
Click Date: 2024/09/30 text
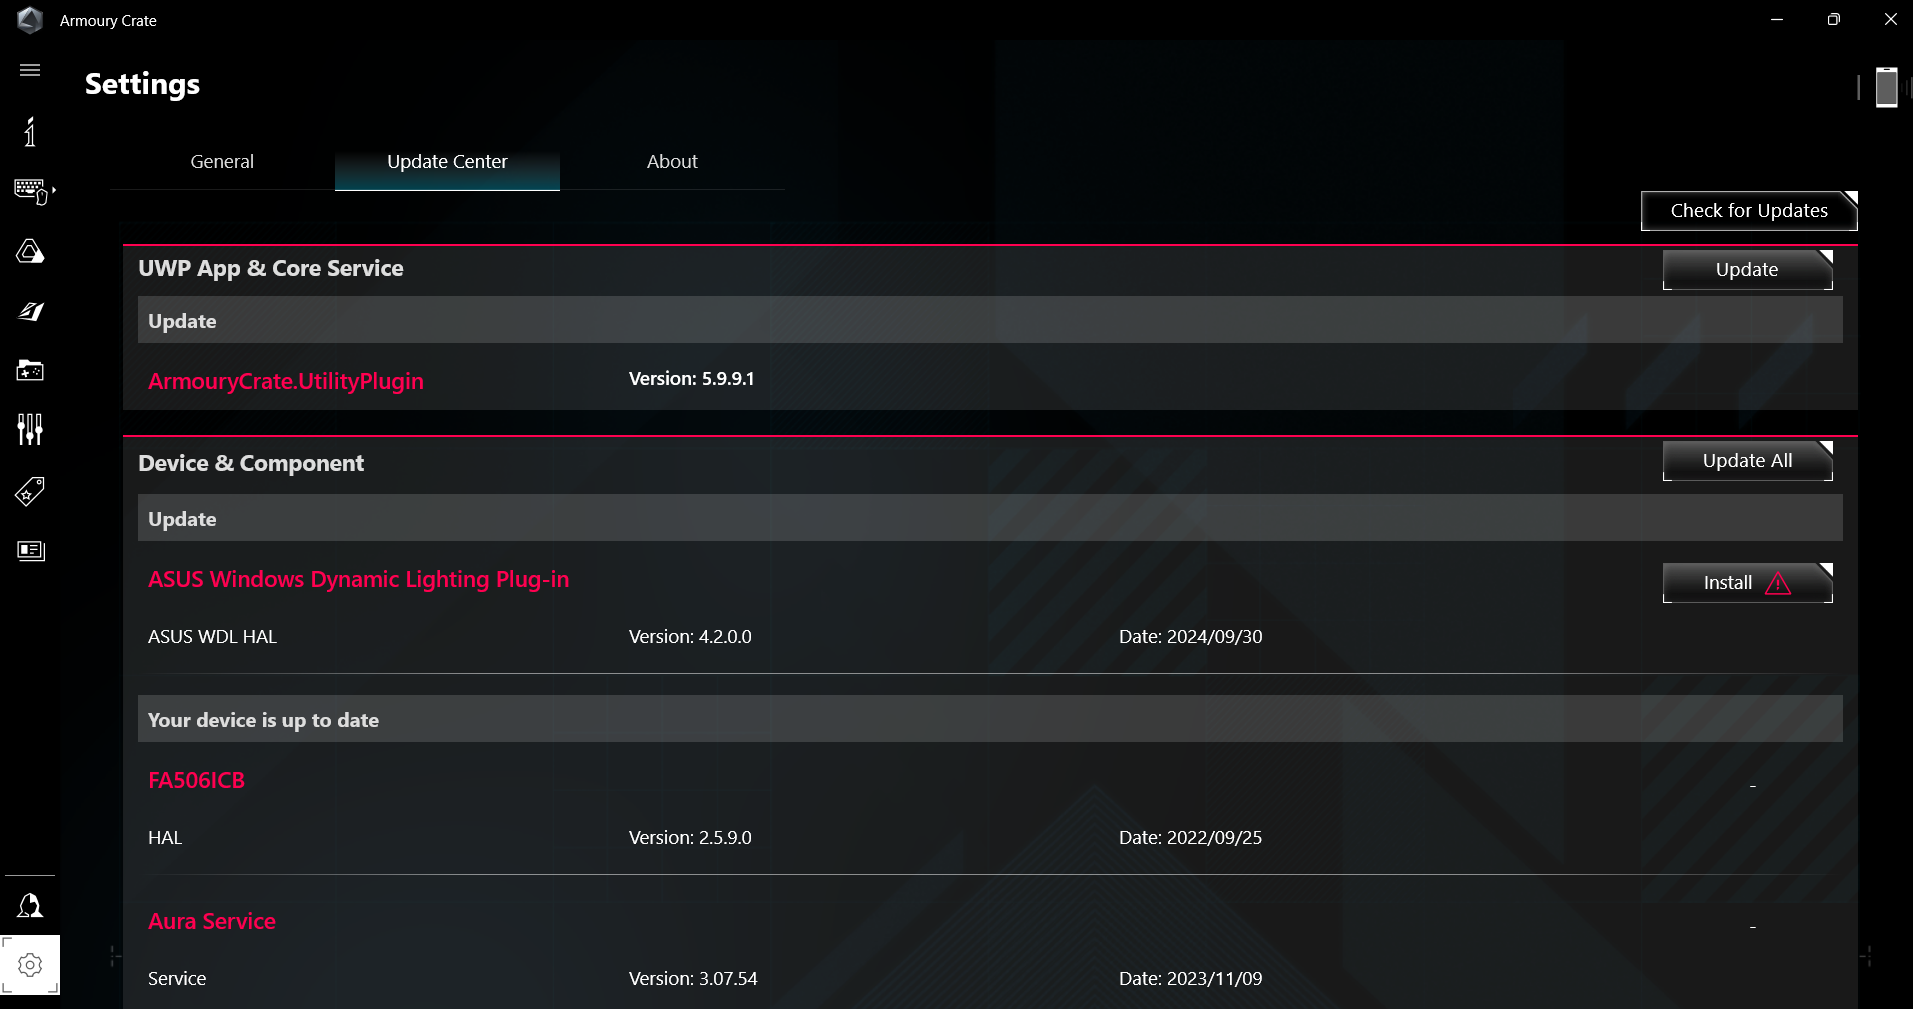pos(1190,637)
